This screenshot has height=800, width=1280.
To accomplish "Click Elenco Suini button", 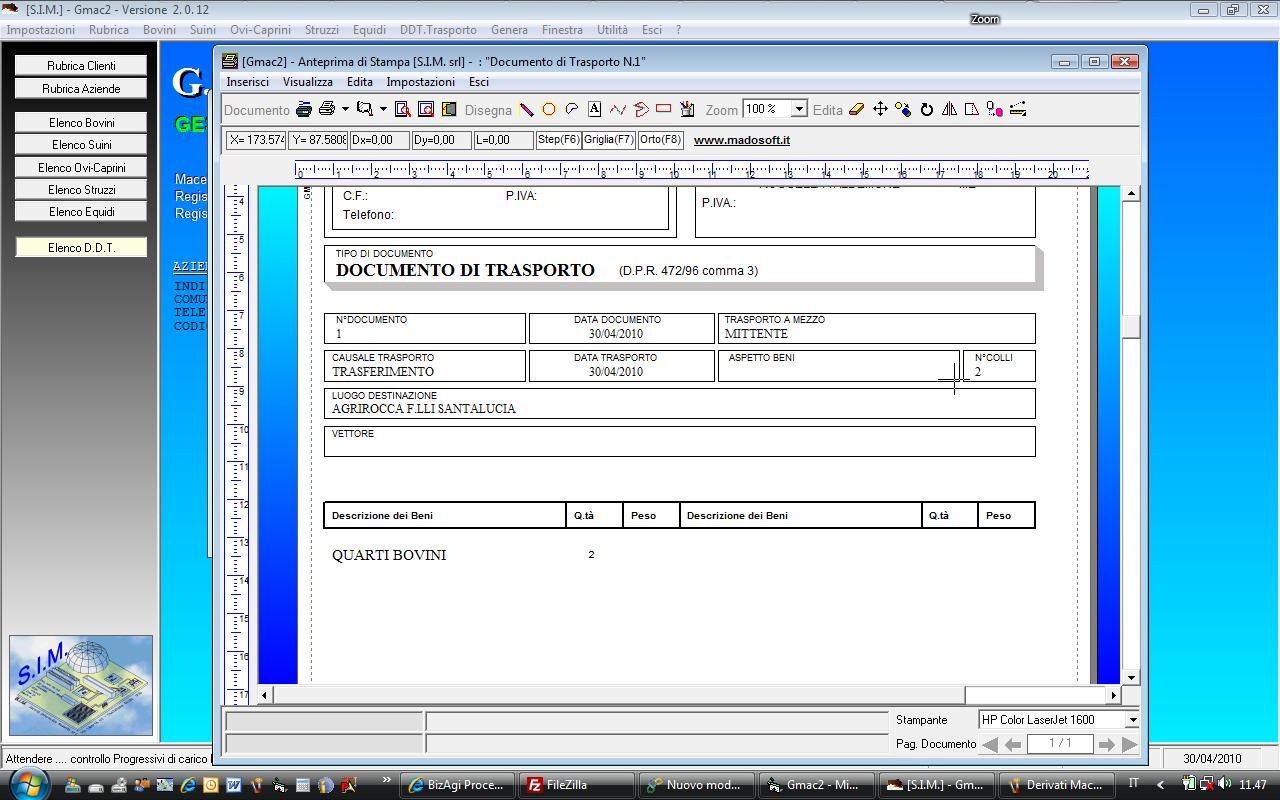I will click(x=81, y=145).
